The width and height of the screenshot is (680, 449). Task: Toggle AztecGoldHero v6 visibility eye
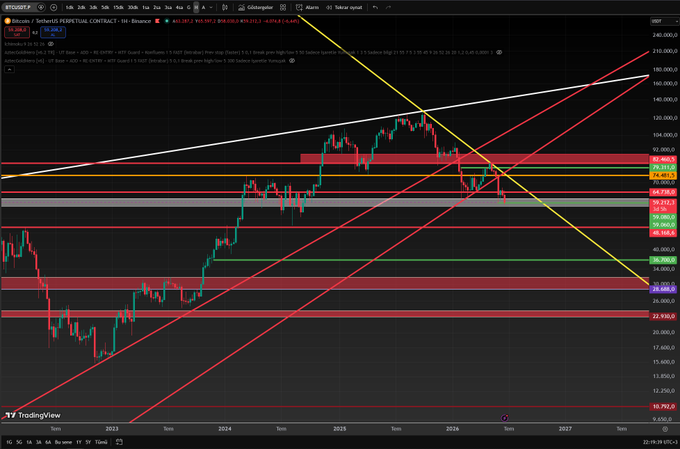[292, 61]
